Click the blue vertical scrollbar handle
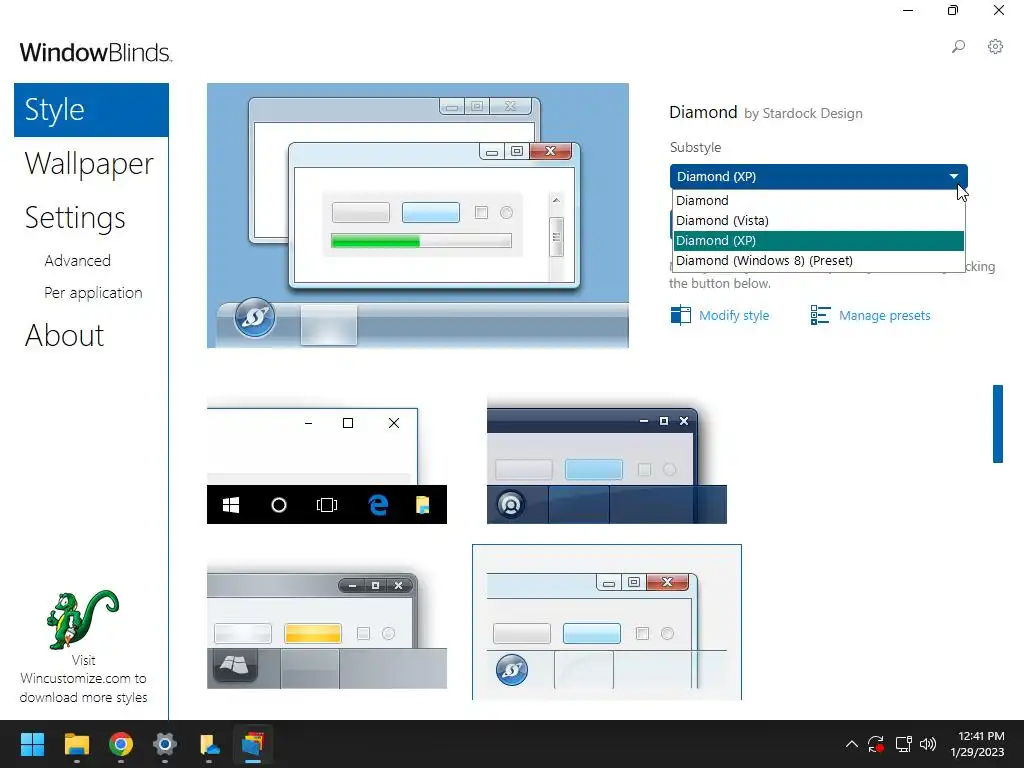This screenshot has height=768, width=1024. (x=998, y=424)
